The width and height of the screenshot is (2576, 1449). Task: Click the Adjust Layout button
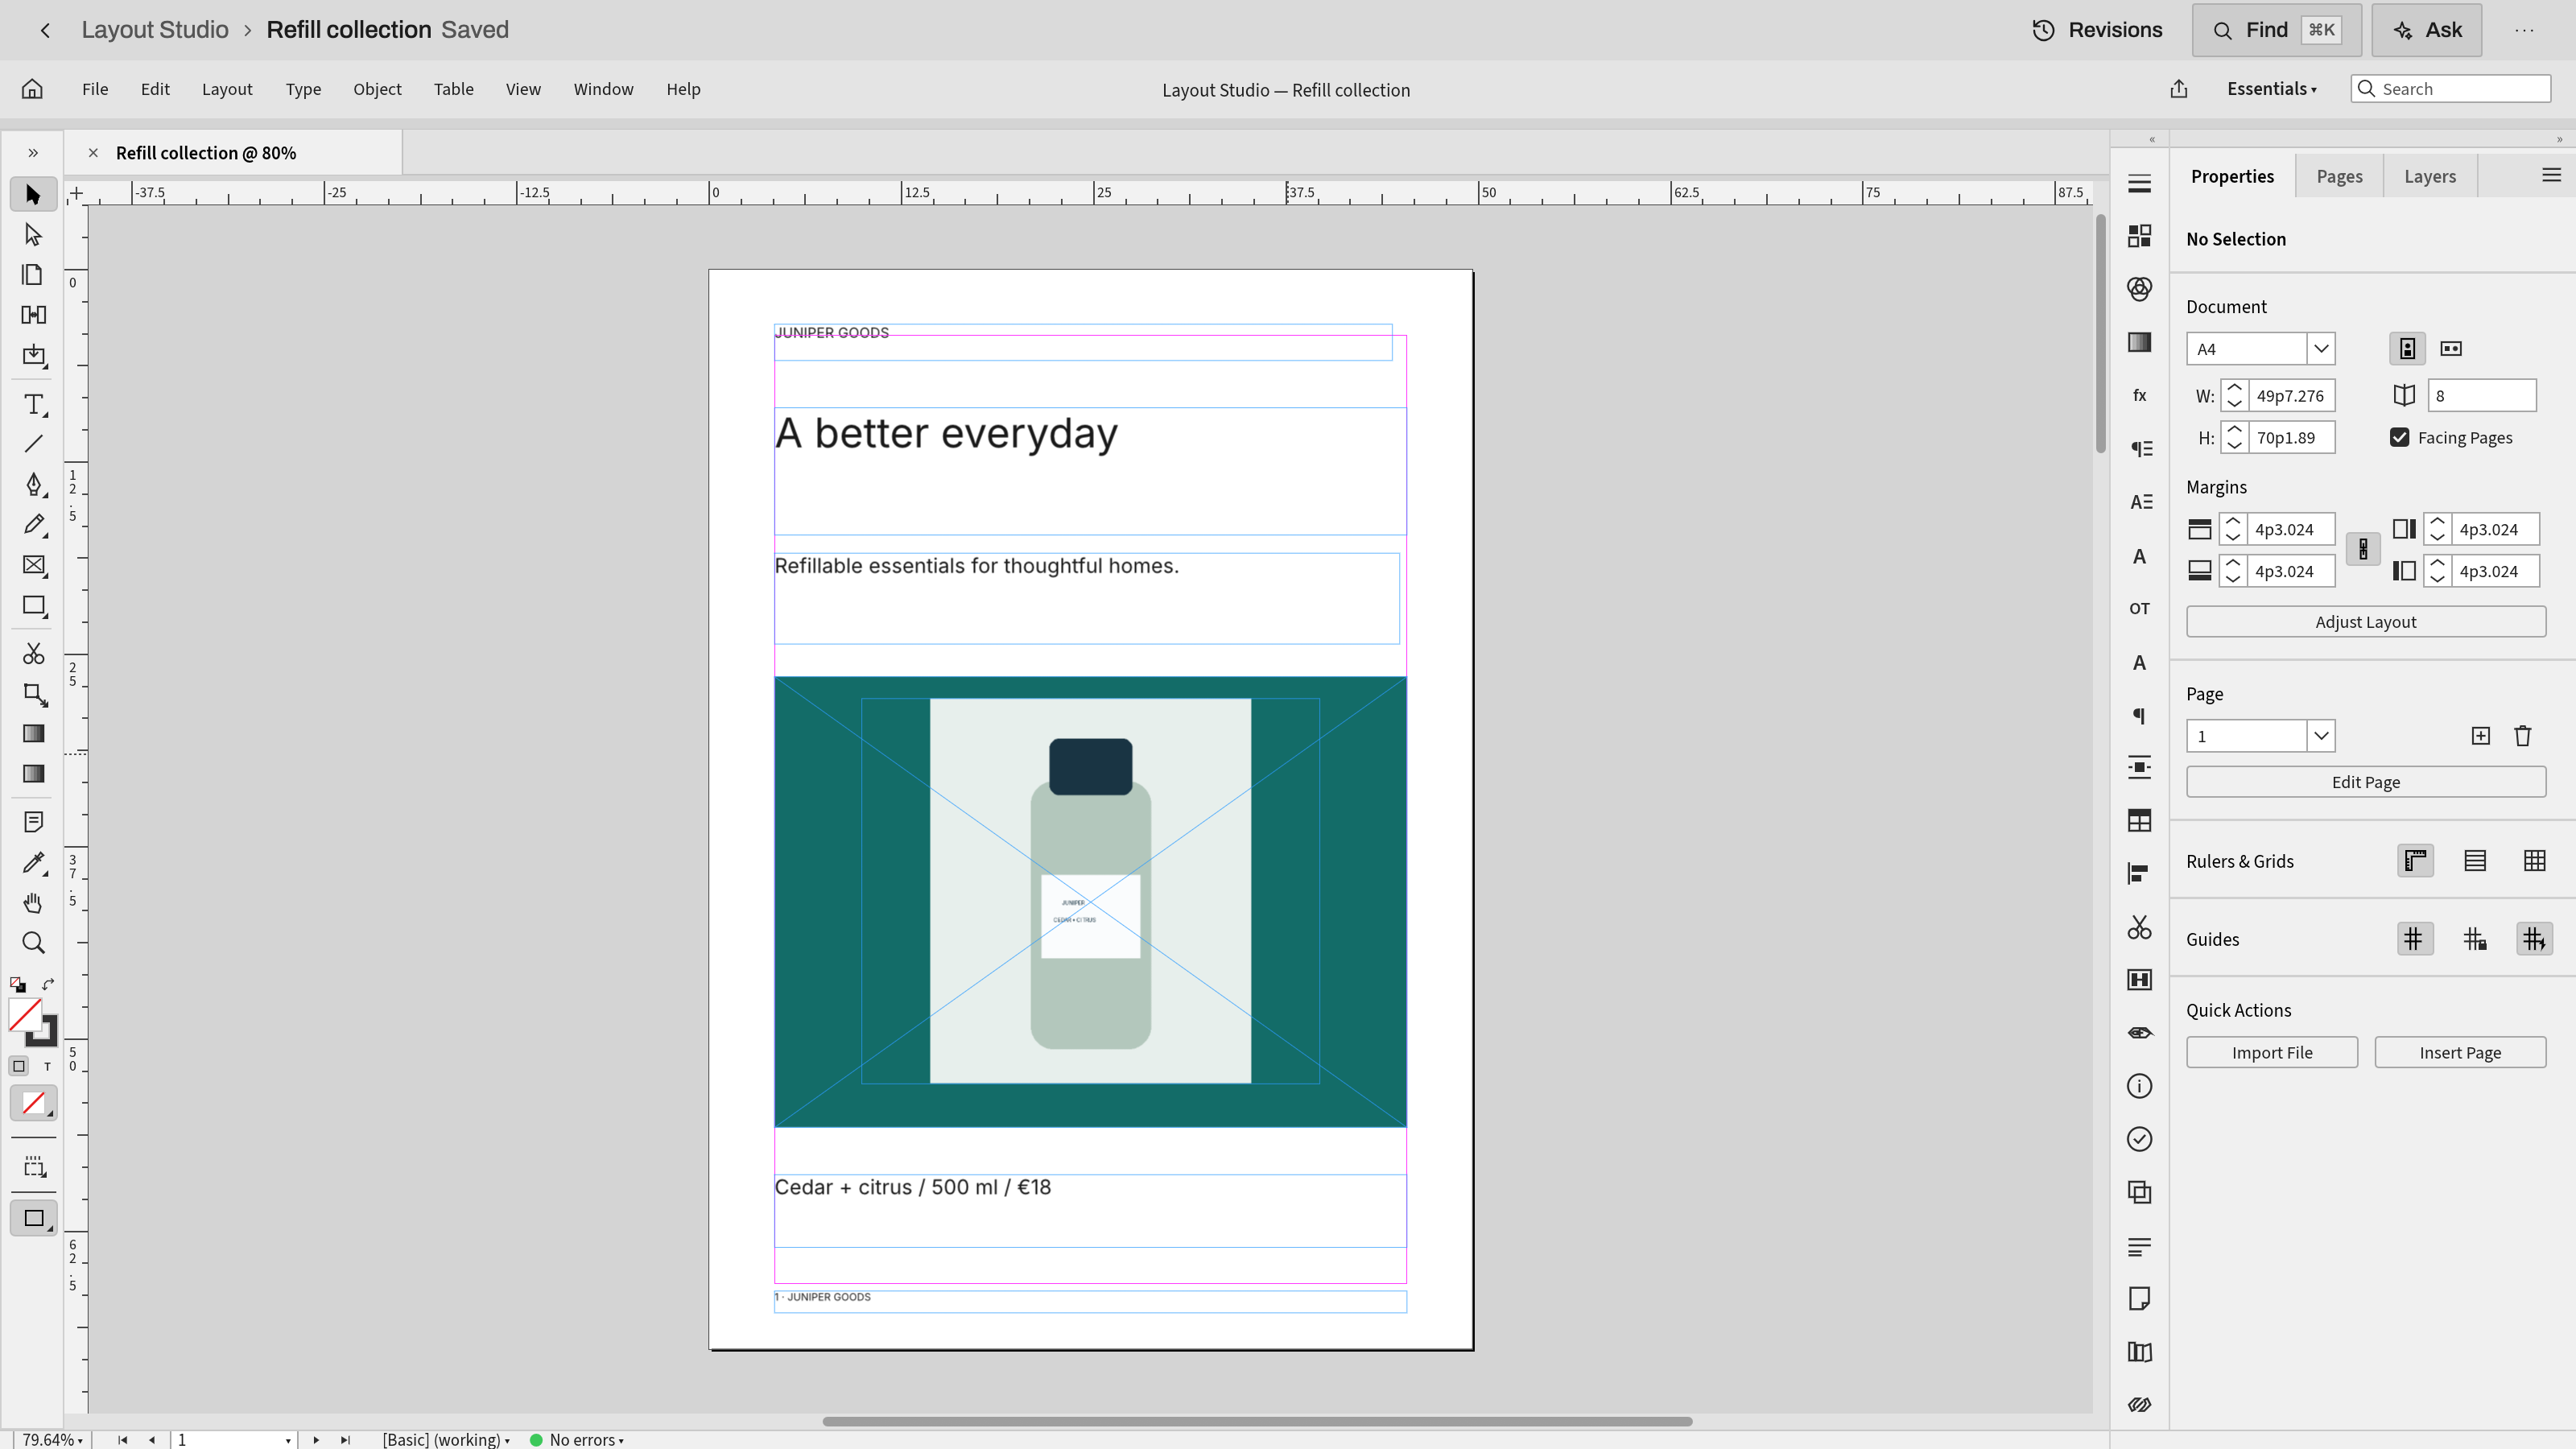pyautogui.click(x=2366, y=622)
